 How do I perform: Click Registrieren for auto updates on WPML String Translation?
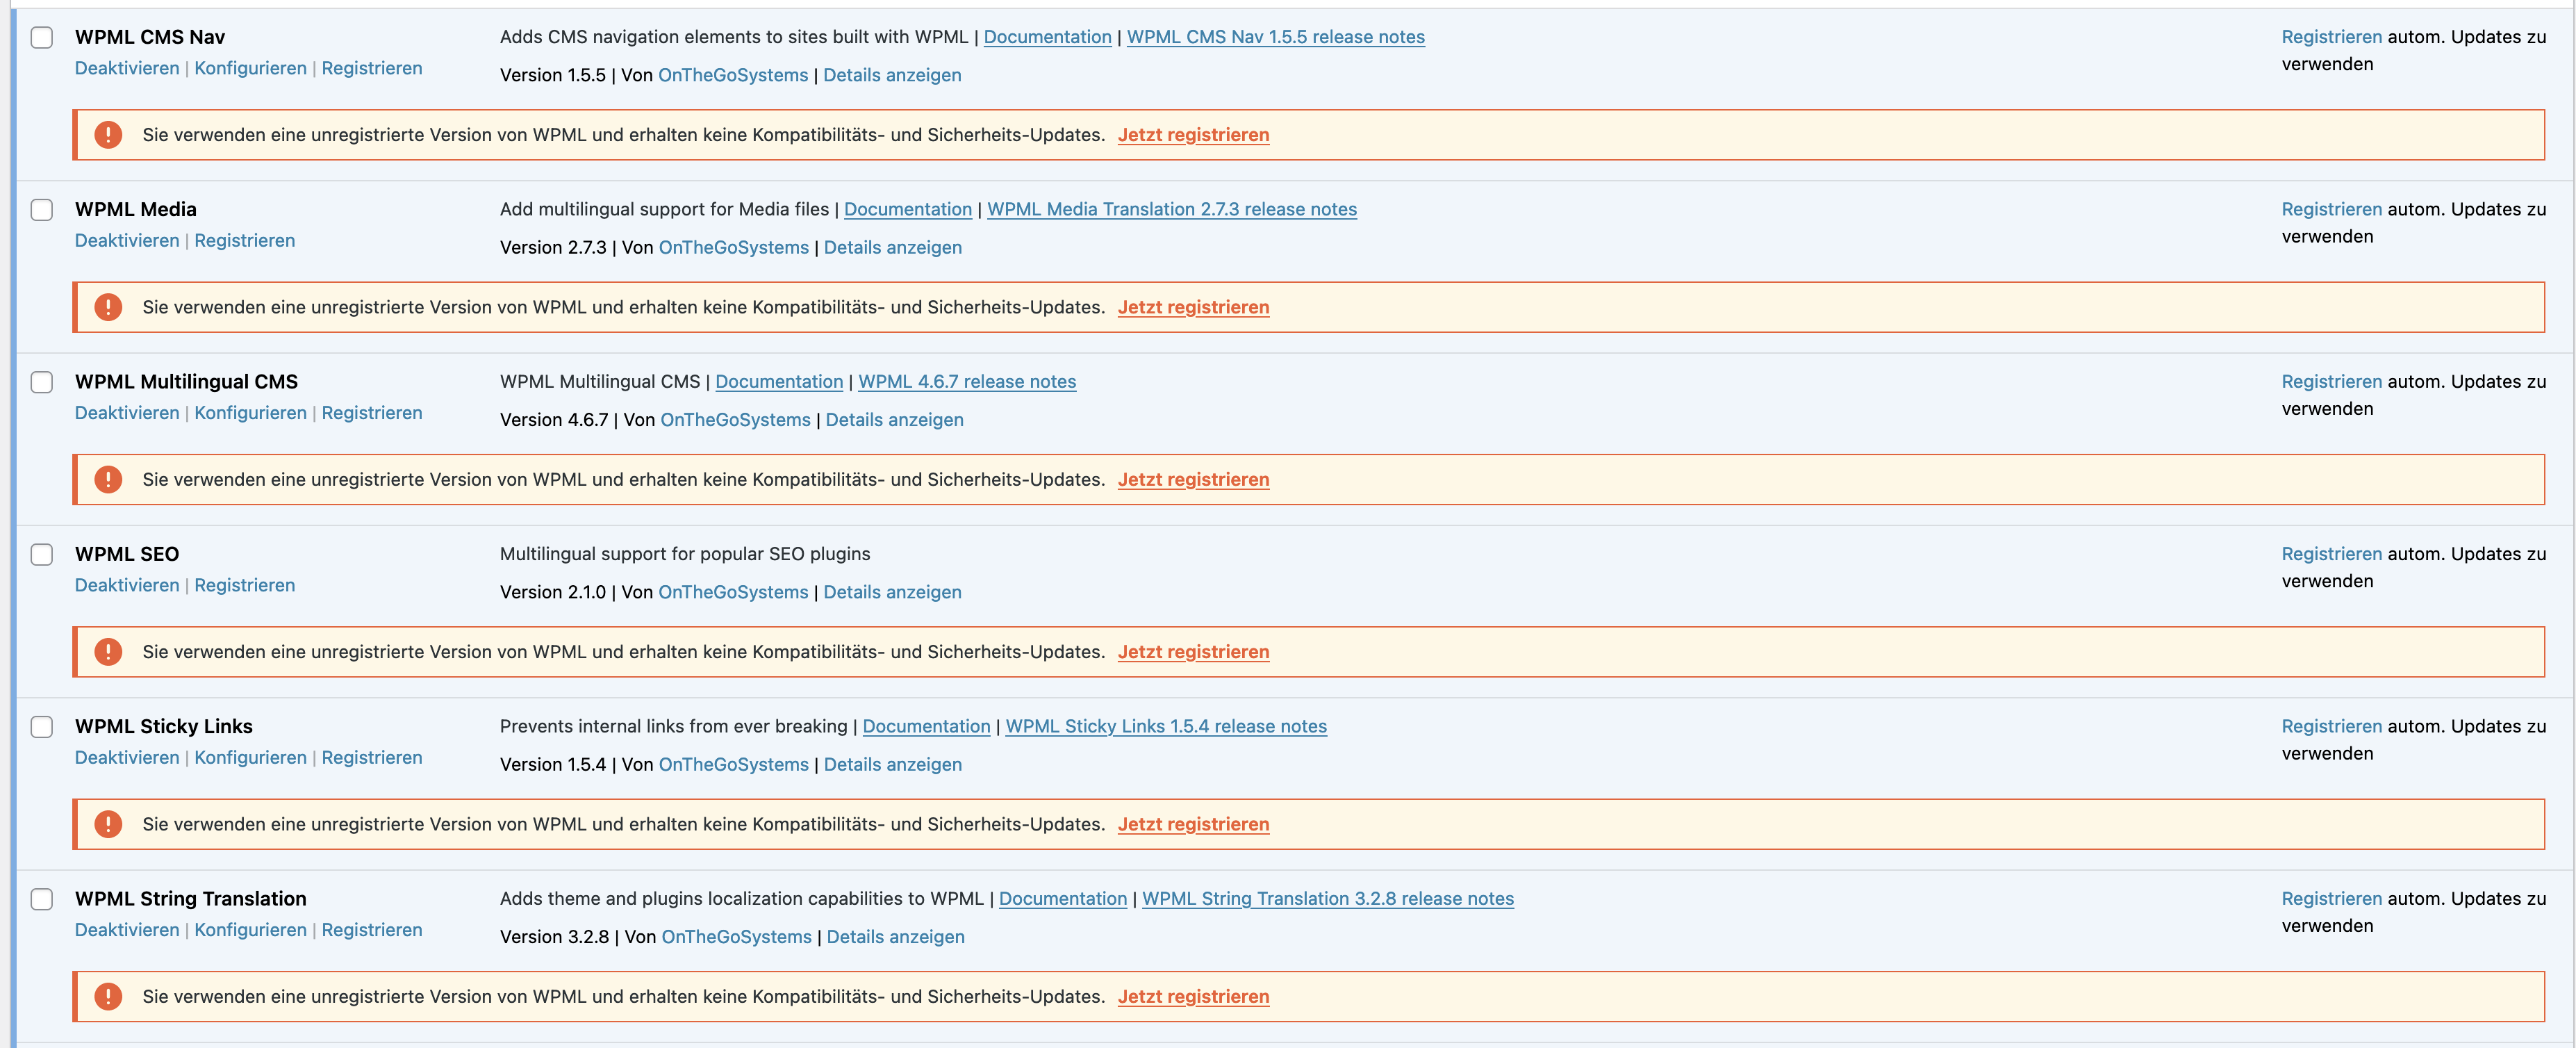click(x=2332, y=899)
